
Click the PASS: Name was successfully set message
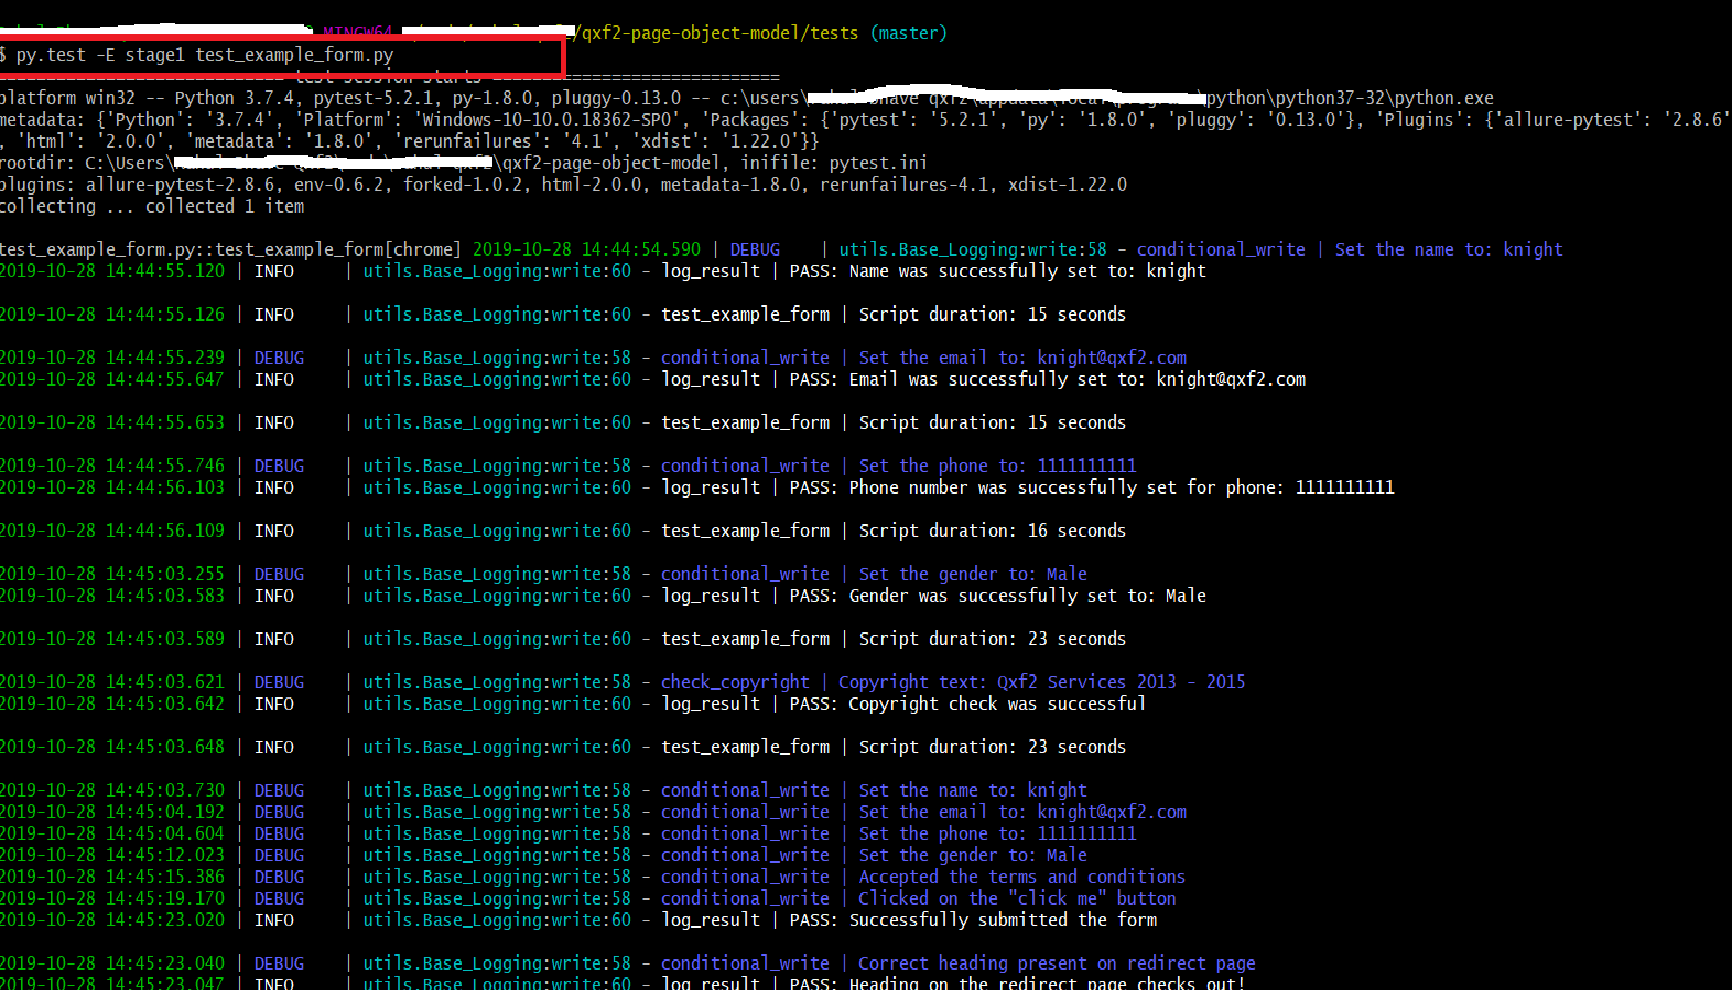1000,270
